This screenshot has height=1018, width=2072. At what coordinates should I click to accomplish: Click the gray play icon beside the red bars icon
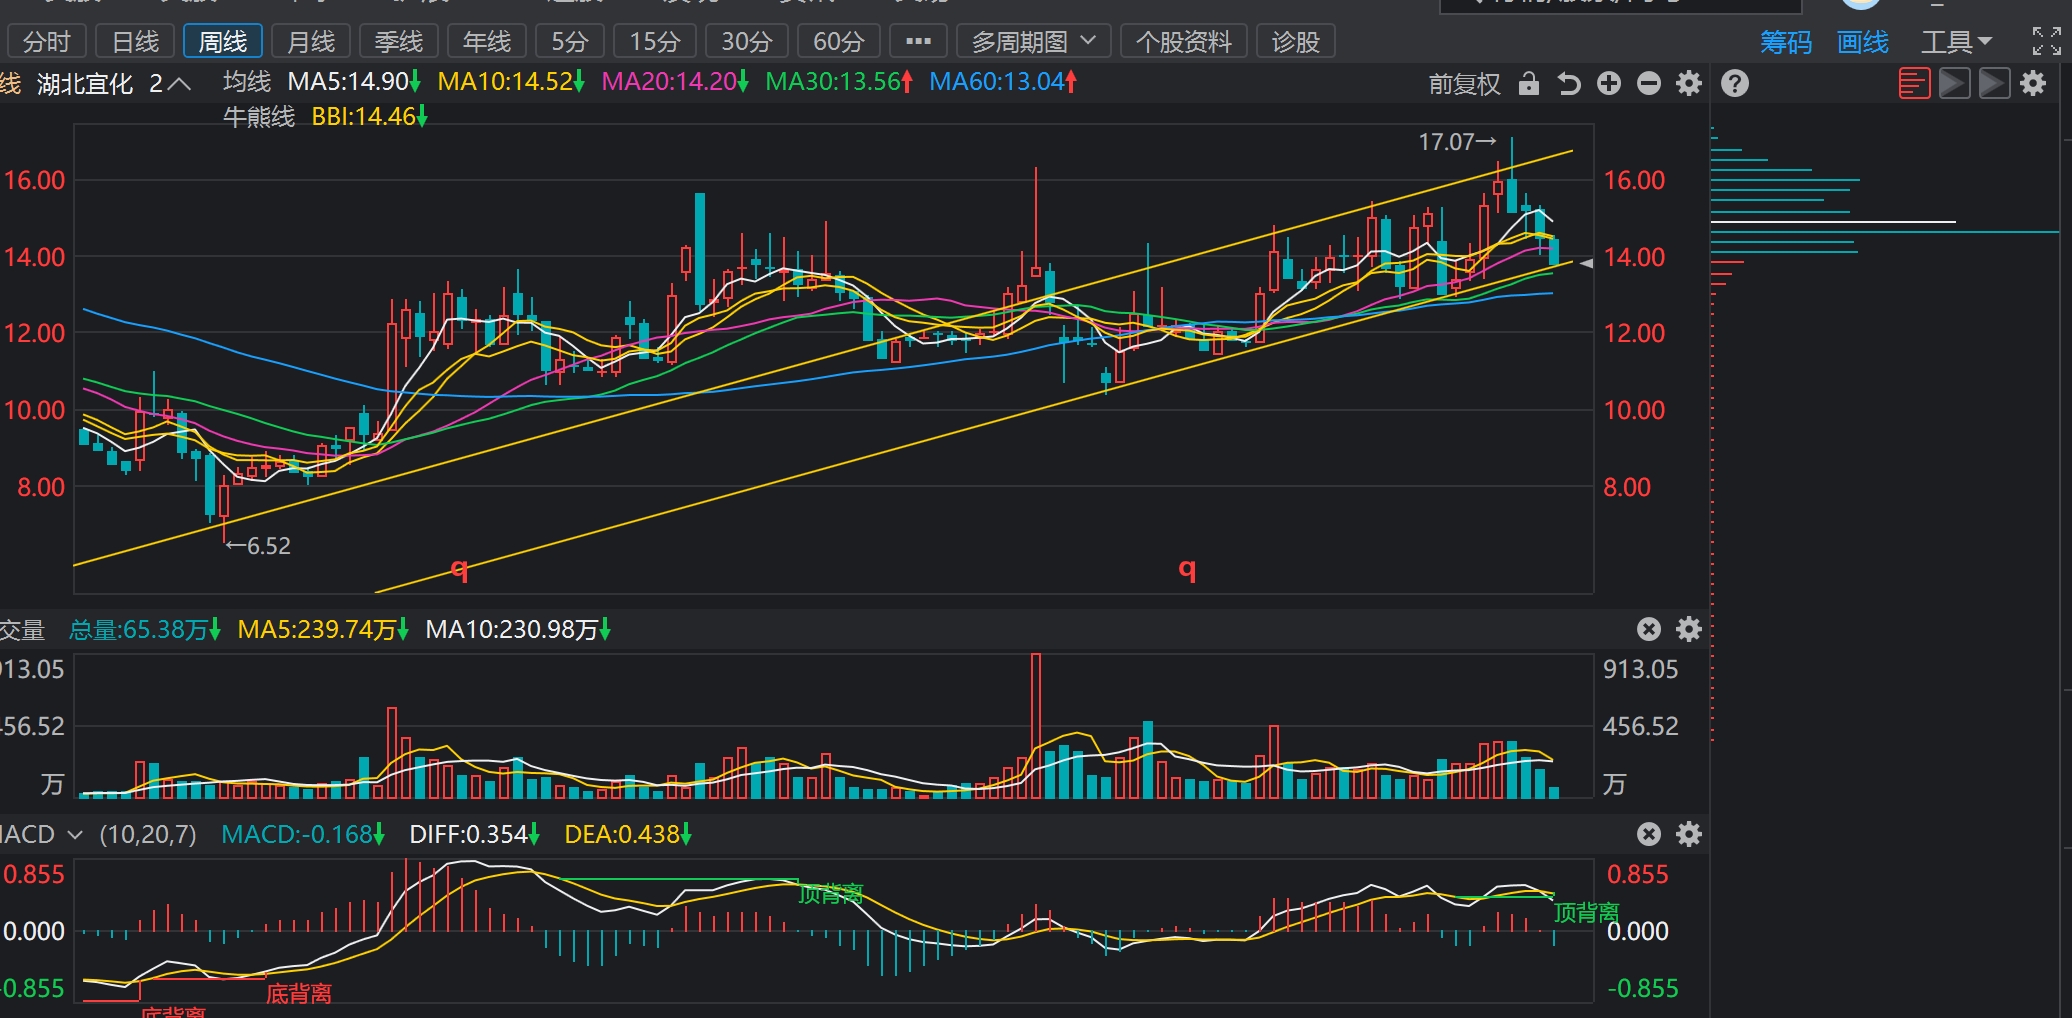(x=1954, y=83)
